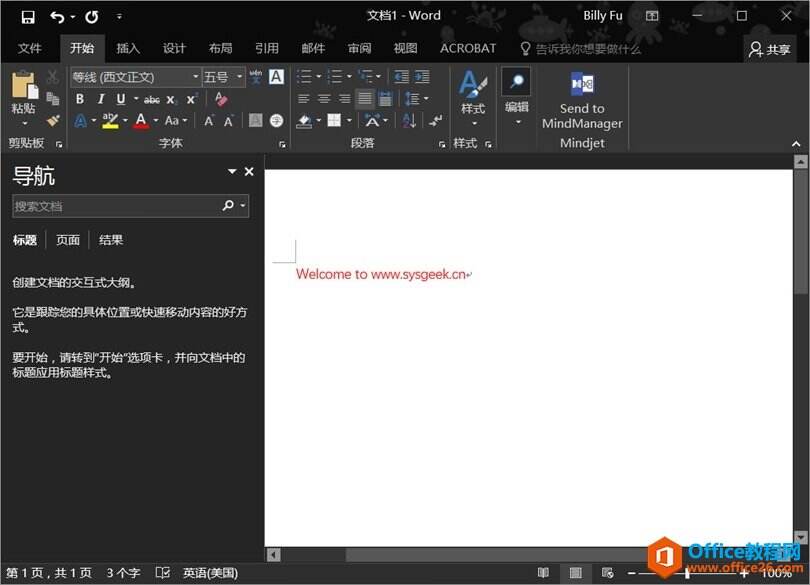
Task: Open Font dialog launcher
Action: 282,145
